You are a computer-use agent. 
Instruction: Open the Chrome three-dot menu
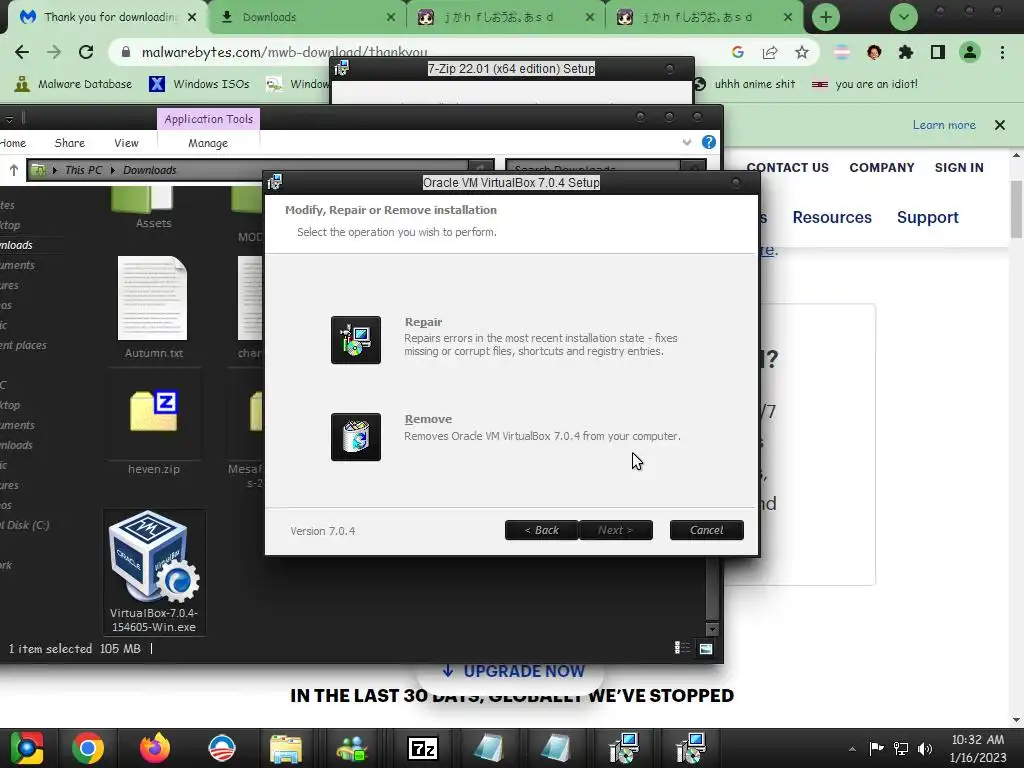[x=1002, y=52]
